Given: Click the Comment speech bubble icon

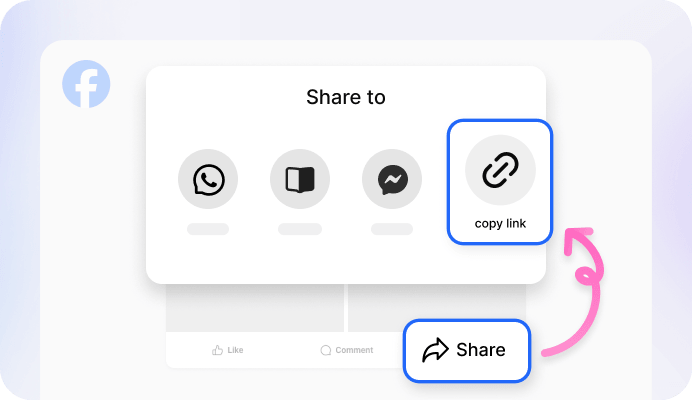Looking at the screenshot, I should click(x=326, y=350).
